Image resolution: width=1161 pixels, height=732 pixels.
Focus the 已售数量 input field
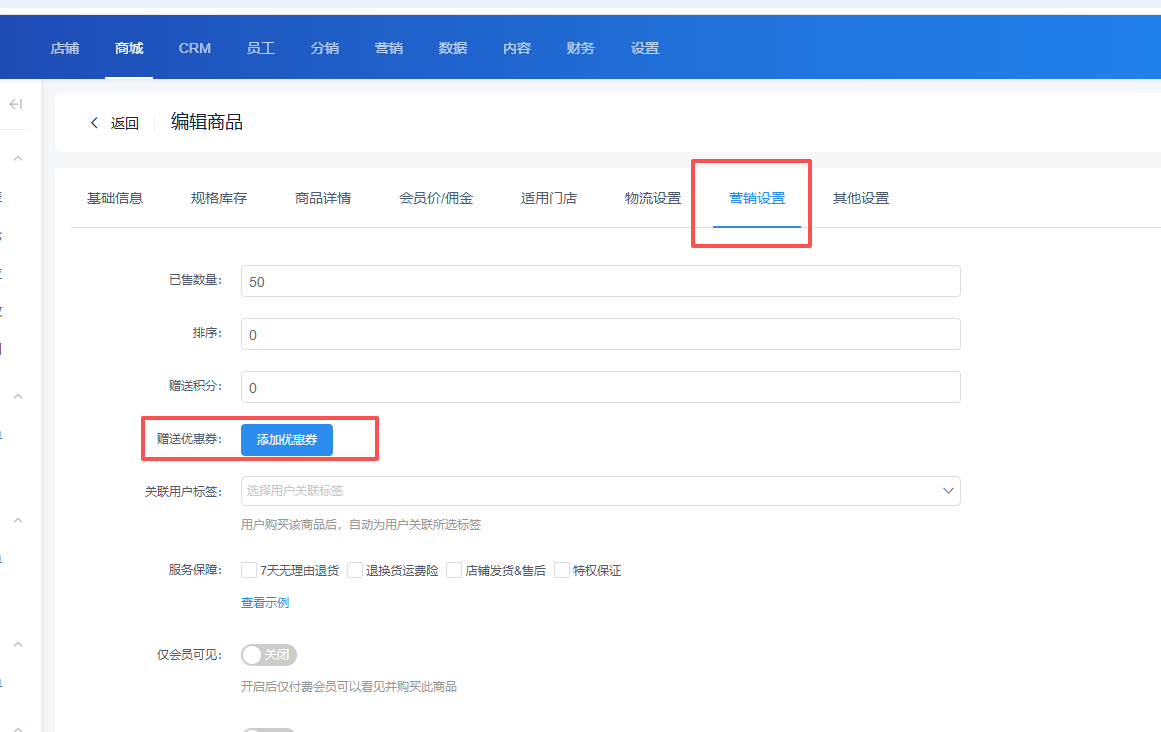tap(600, 282)
